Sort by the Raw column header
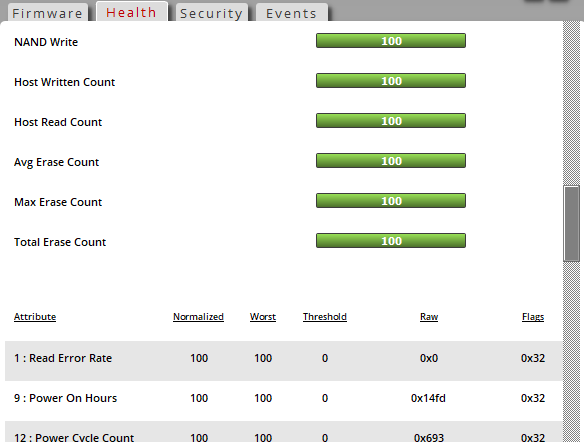Screen dimensions: 584x443 429,317
